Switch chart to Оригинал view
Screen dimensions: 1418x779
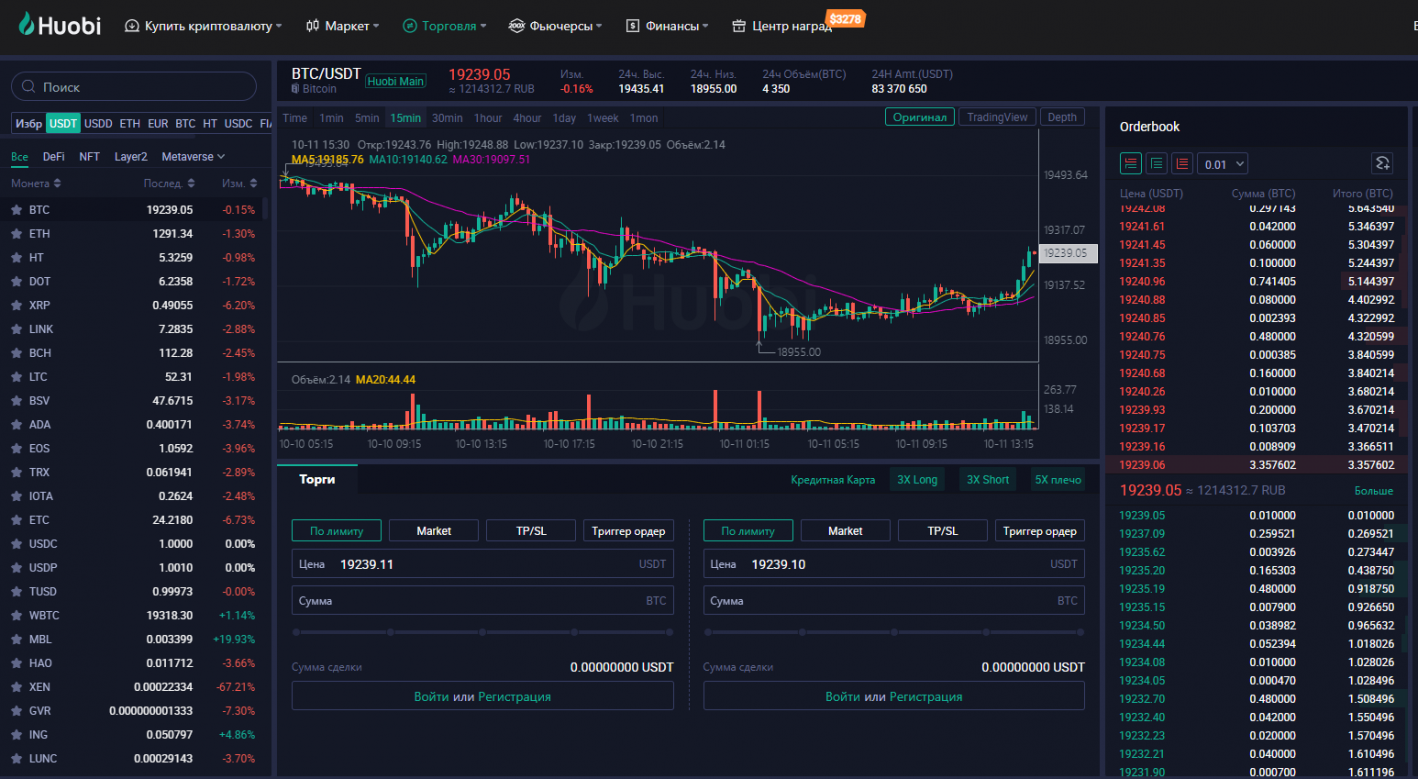point(920,117)
